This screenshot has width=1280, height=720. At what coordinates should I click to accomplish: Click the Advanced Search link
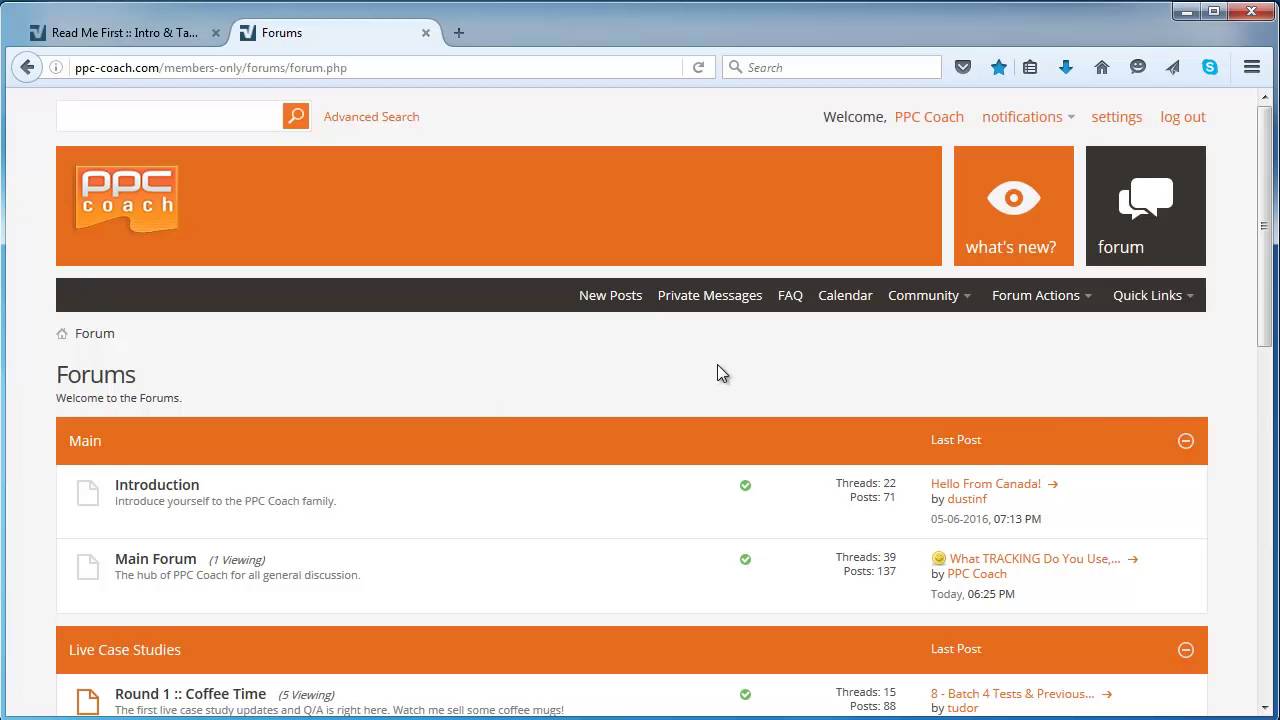coord(371,117)
